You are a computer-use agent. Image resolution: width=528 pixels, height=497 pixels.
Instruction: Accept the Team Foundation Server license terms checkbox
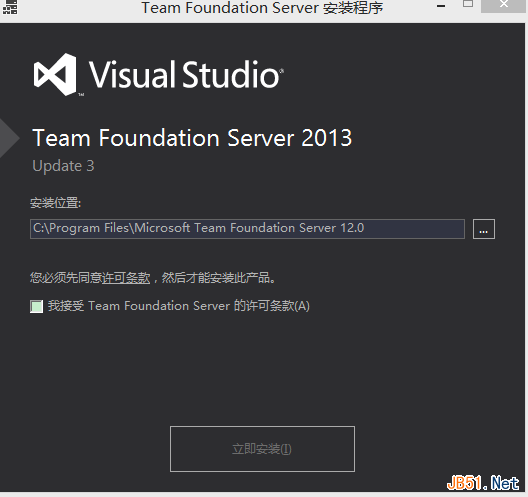[36, 306]
